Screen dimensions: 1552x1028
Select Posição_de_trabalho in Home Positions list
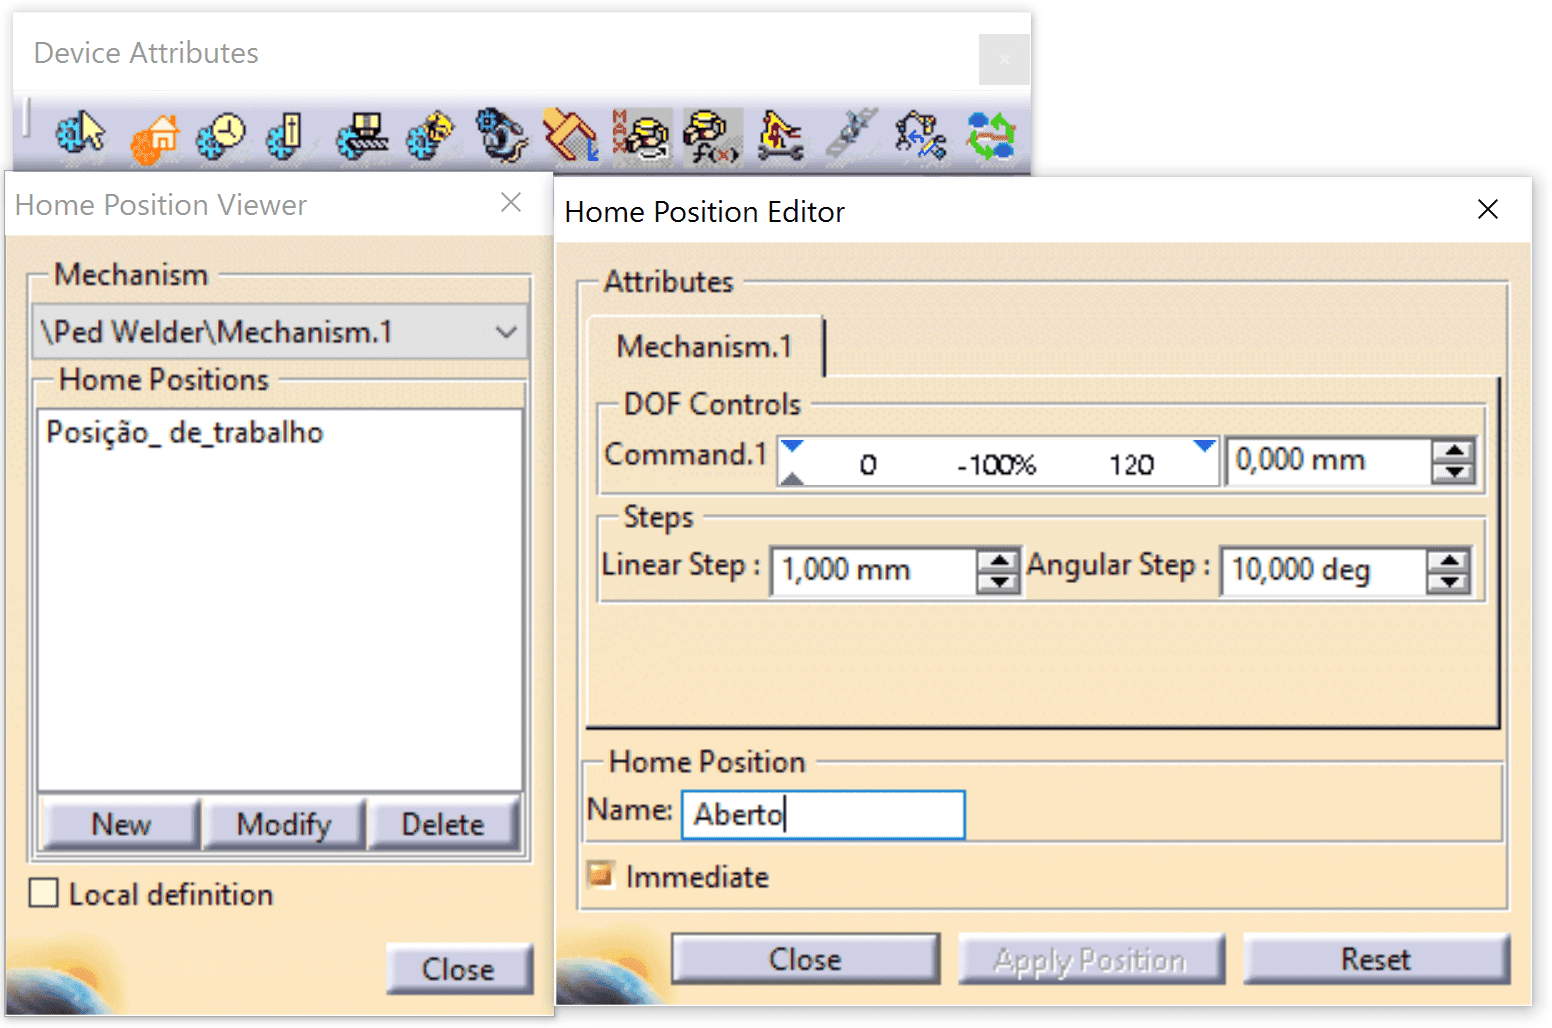tap(185, 432)
